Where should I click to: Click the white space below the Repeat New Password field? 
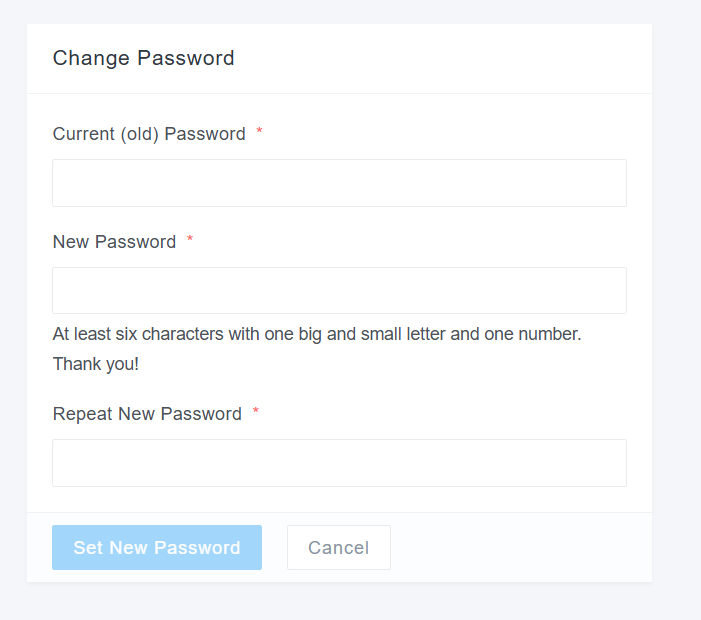(339, 499)
